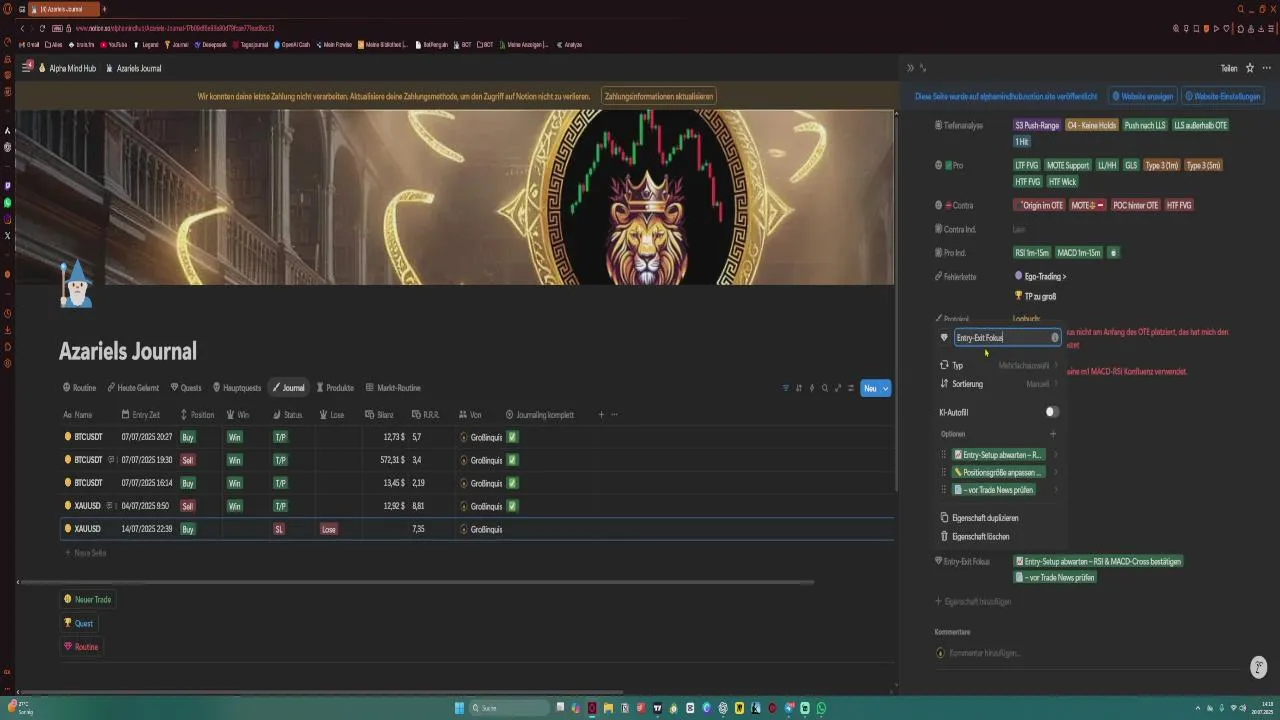Screen dimensions: 1280x720
Task: Open the Notion sidebar hamburger menu
Action: tap(27, 68)
